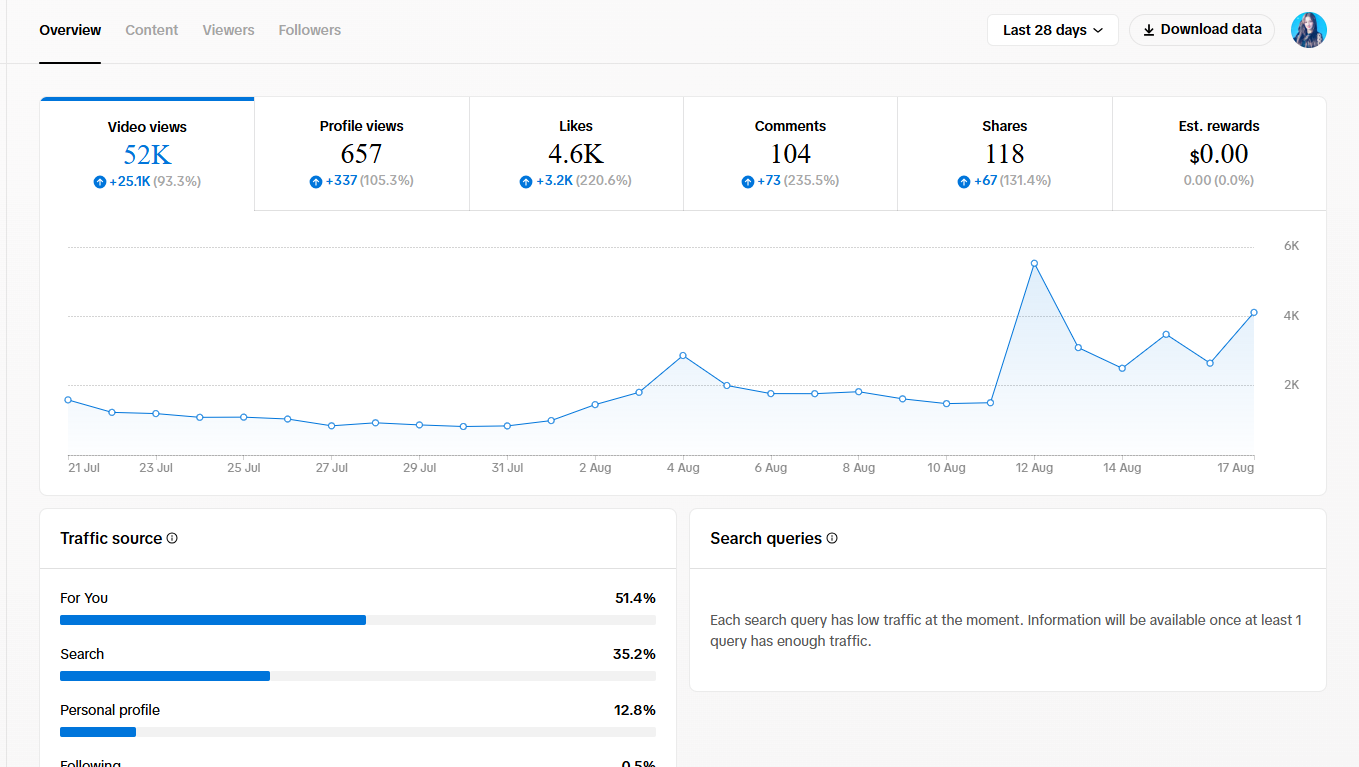Screen dimensions: 1359x767
Task: Switch to the Content tab
Action: click(152, 30)
